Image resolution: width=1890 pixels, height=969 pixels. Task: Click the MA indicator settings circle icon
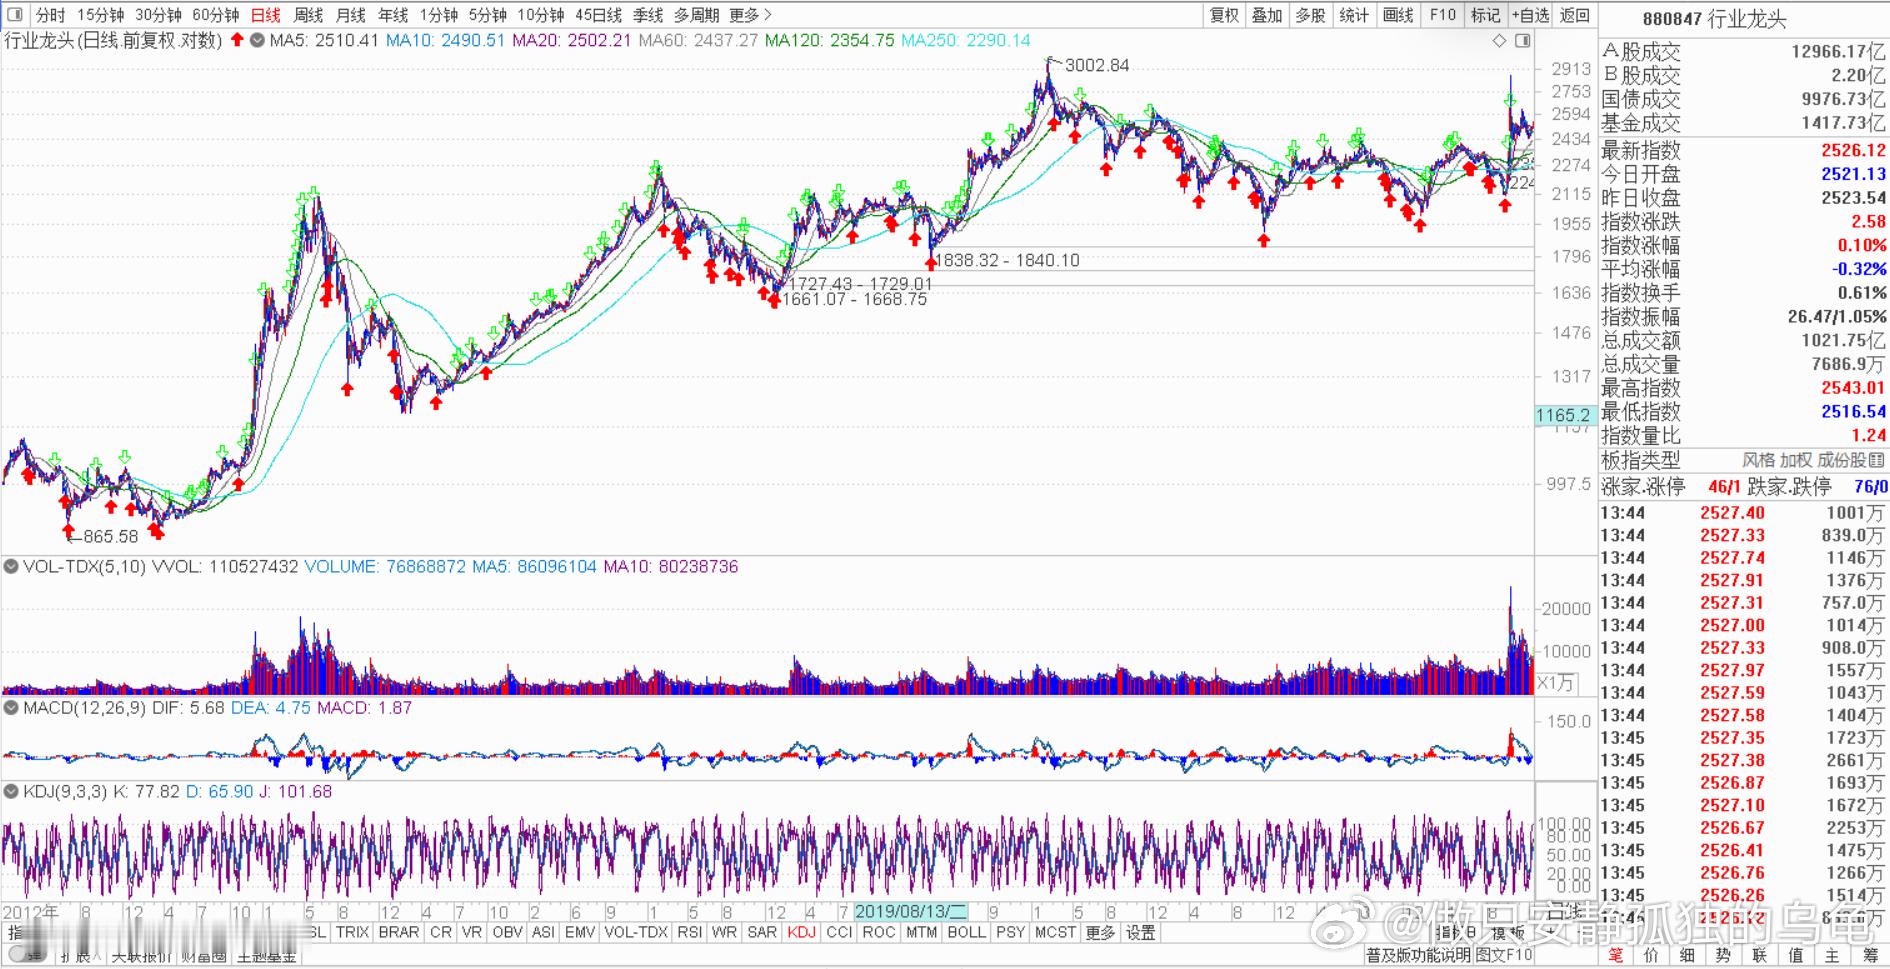tap(258, 41)
